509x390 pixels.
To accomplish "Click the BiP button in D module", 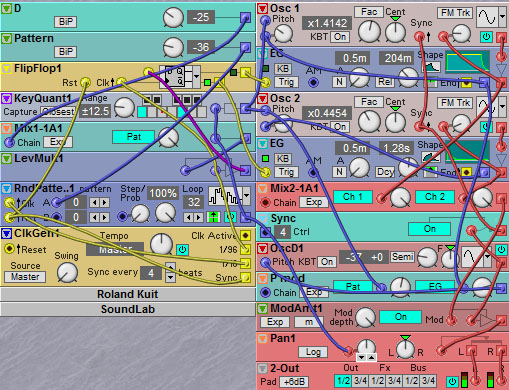I will pos(66,22).
